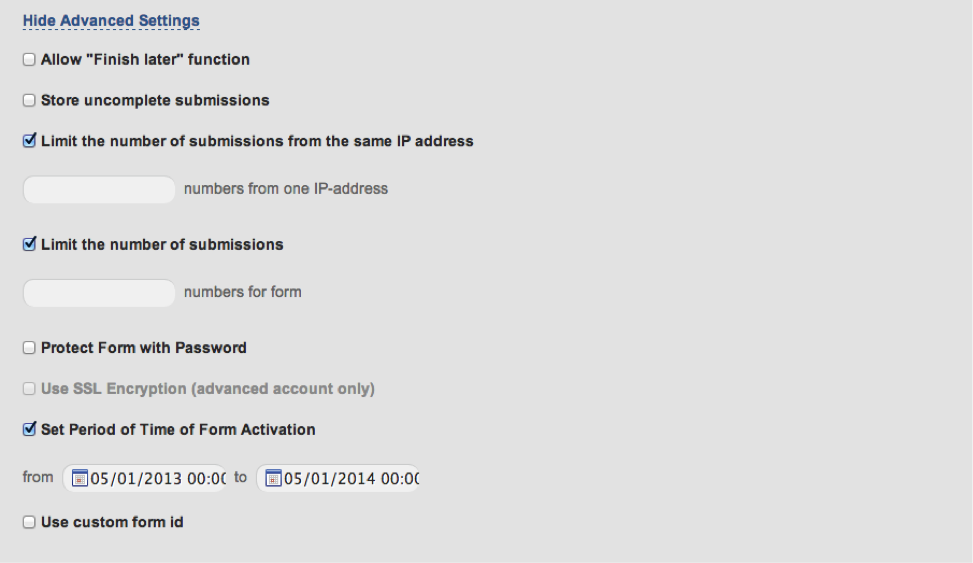Click the "from" label before start date
Image resolution: width=973 pixels, height=563 pixels.
click(38, 477)
